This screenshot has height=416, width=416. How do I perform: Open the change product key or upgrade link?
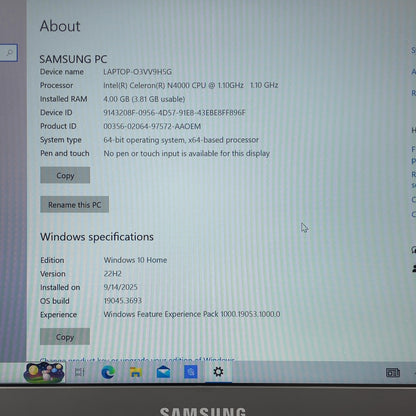click(137, 360)
